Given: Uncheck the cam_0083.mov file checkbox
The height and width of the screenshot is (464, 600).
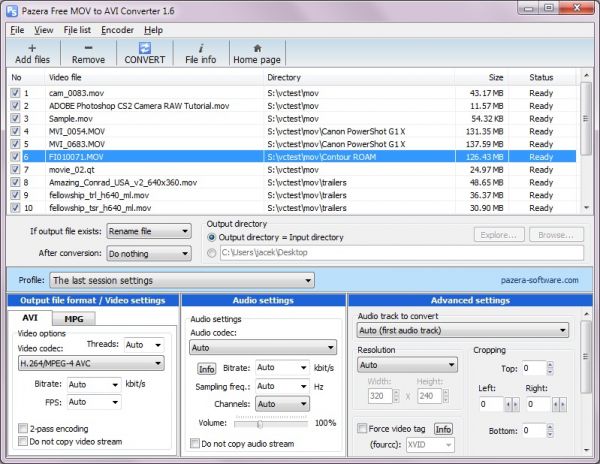Looking at the screenshot, I should click(x=14, y=93).
